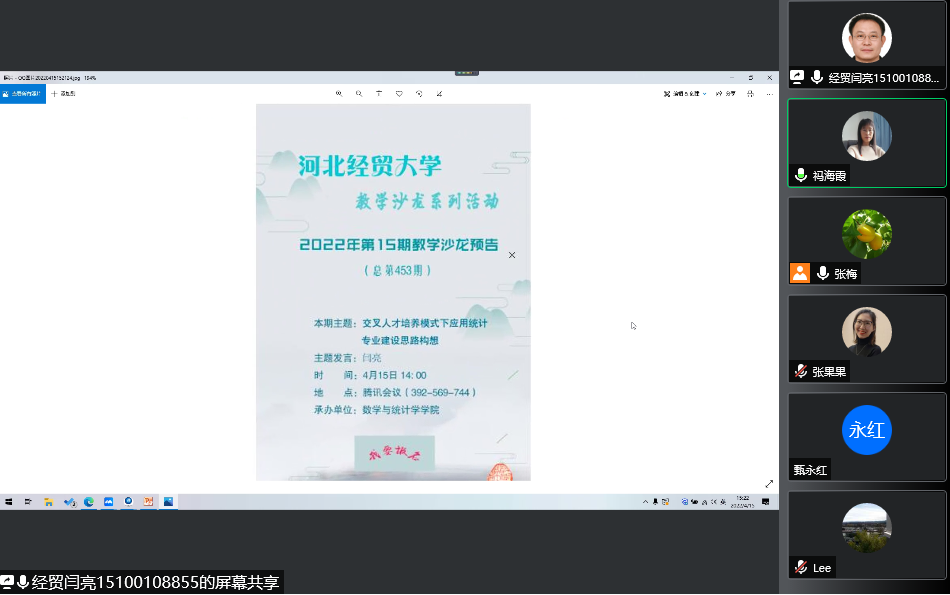
Task: Click the zoom in magnifier icon
Action: [339, 93]
